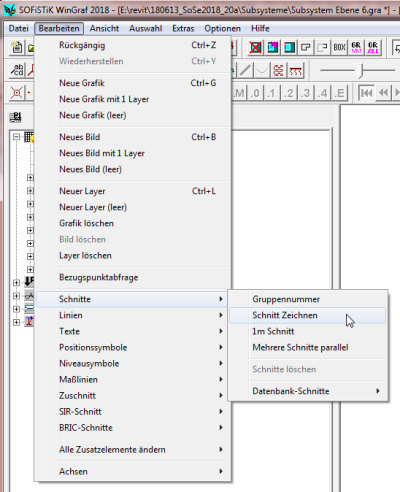Viewport: 400px width, 492px height.
Task: Jump to first with rewind-to-start icon
Action: pyautogui.click(x=366, y=93)
